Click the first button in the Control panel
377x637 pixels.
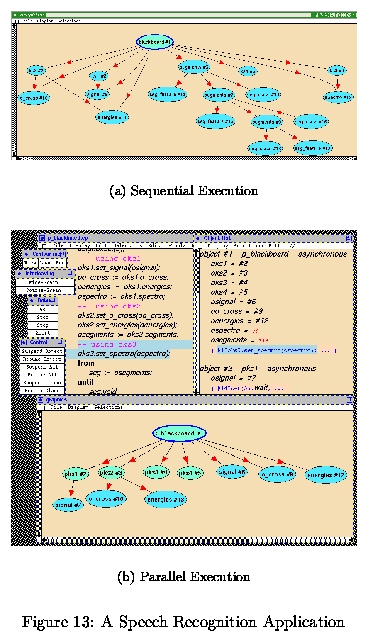42,351
